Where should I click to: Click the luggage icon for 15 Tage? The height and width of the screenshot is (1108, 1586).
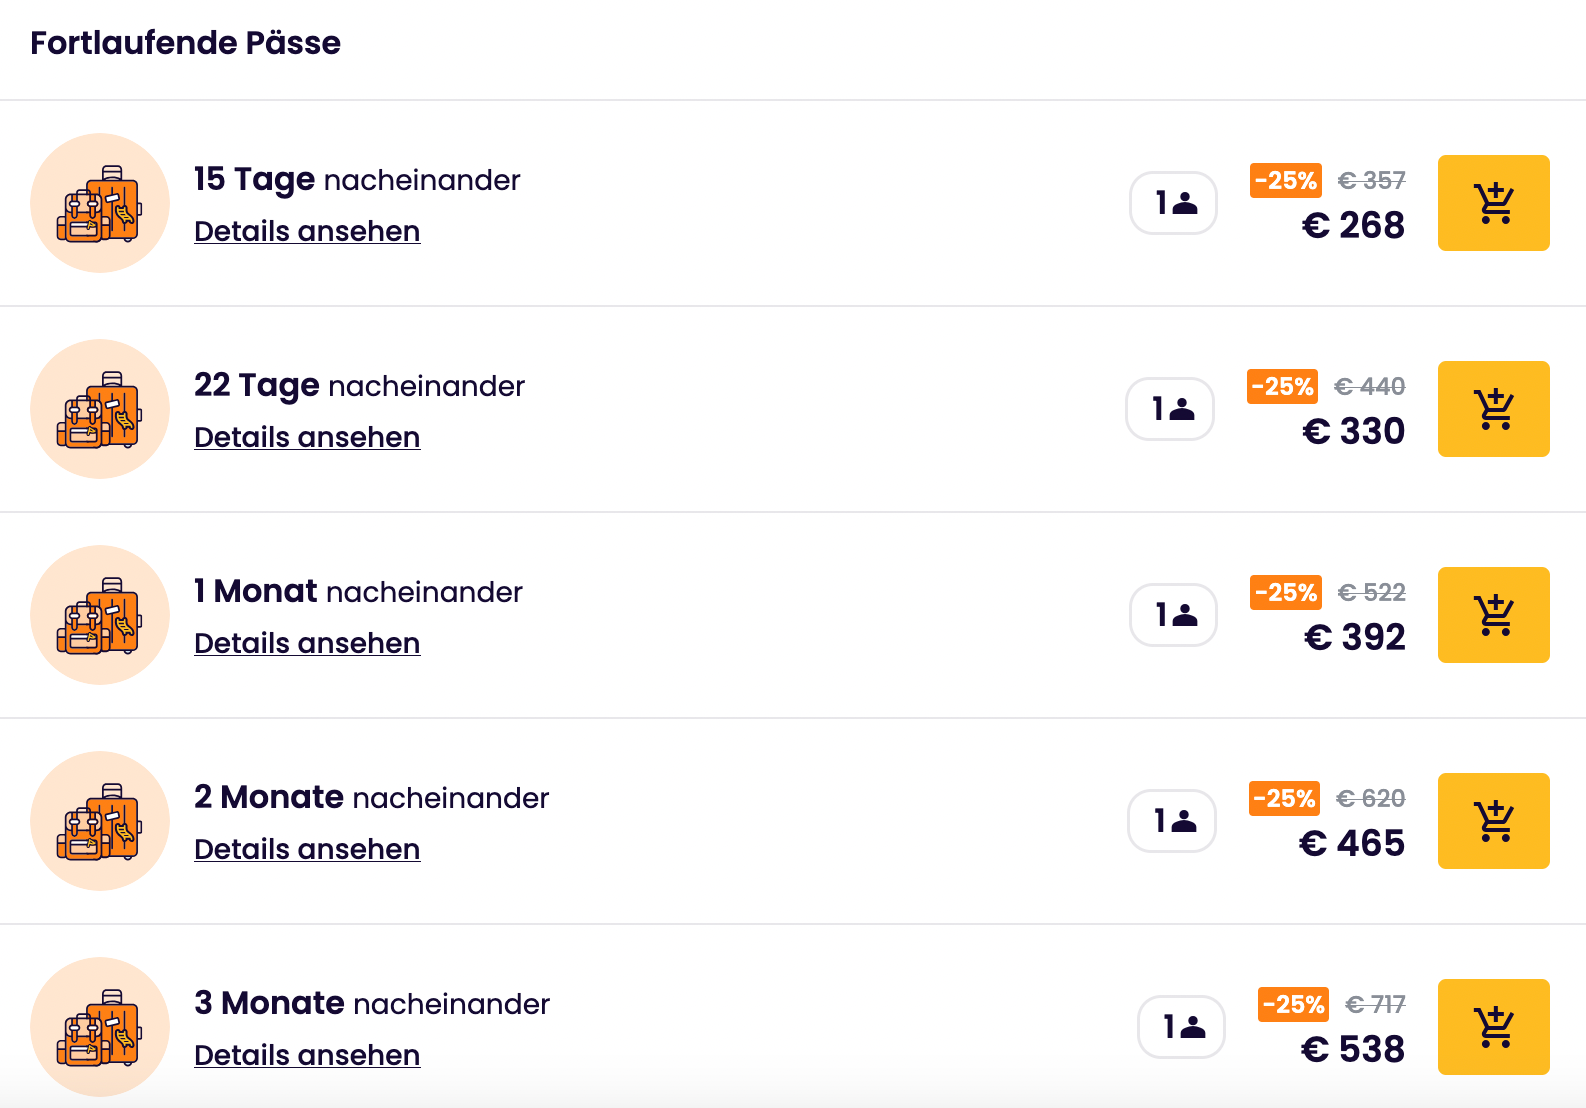pos(100,203)
